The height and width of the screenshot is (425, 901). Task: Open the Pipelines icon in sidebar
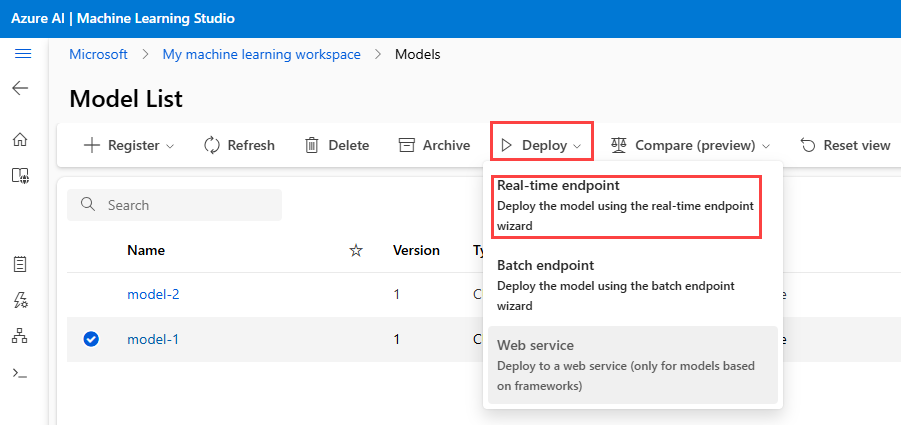click(20, 336)
